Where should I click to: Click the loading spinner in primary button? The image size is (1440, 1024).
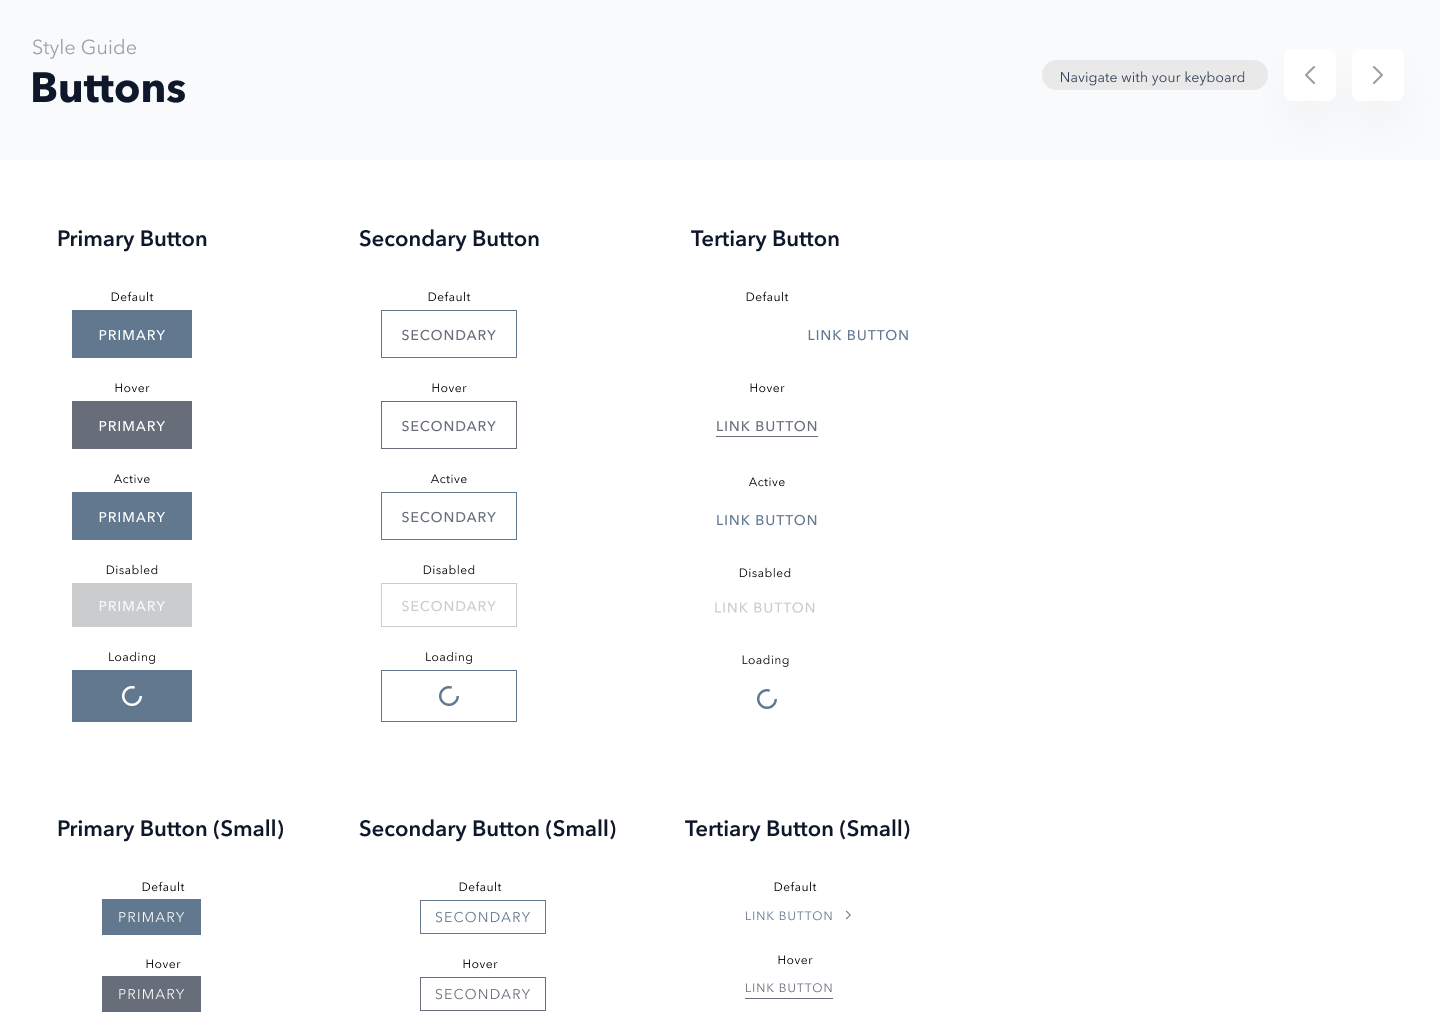(x=132, y=696)
